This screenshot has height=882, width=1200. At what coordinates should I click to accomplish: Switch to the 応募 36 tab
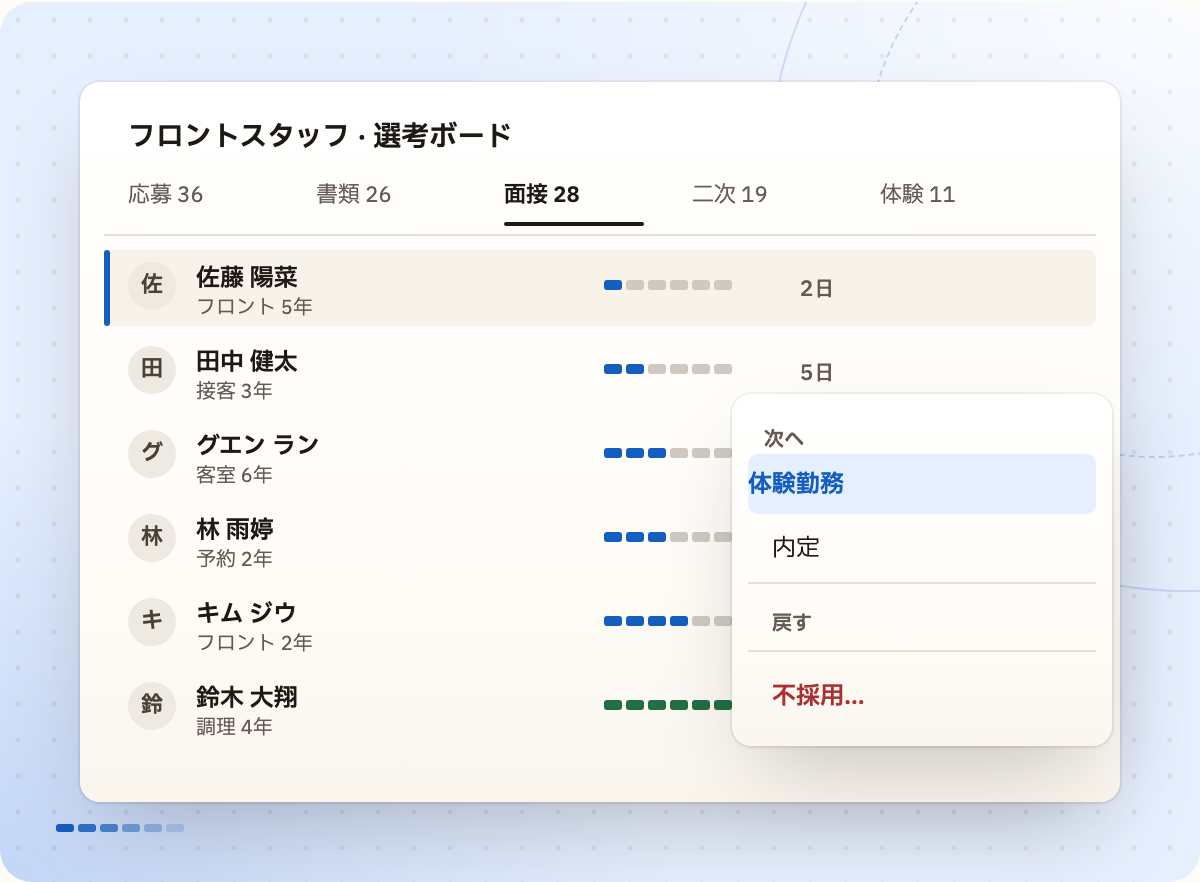tap(166, 194)
